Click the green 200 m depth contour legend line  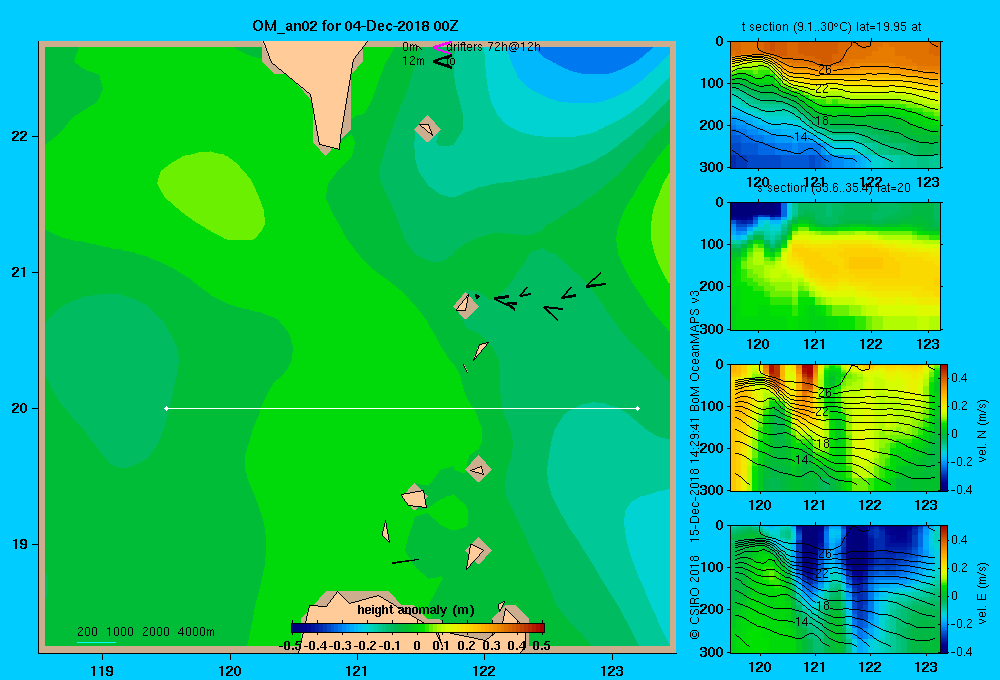(x=96, y=642)
